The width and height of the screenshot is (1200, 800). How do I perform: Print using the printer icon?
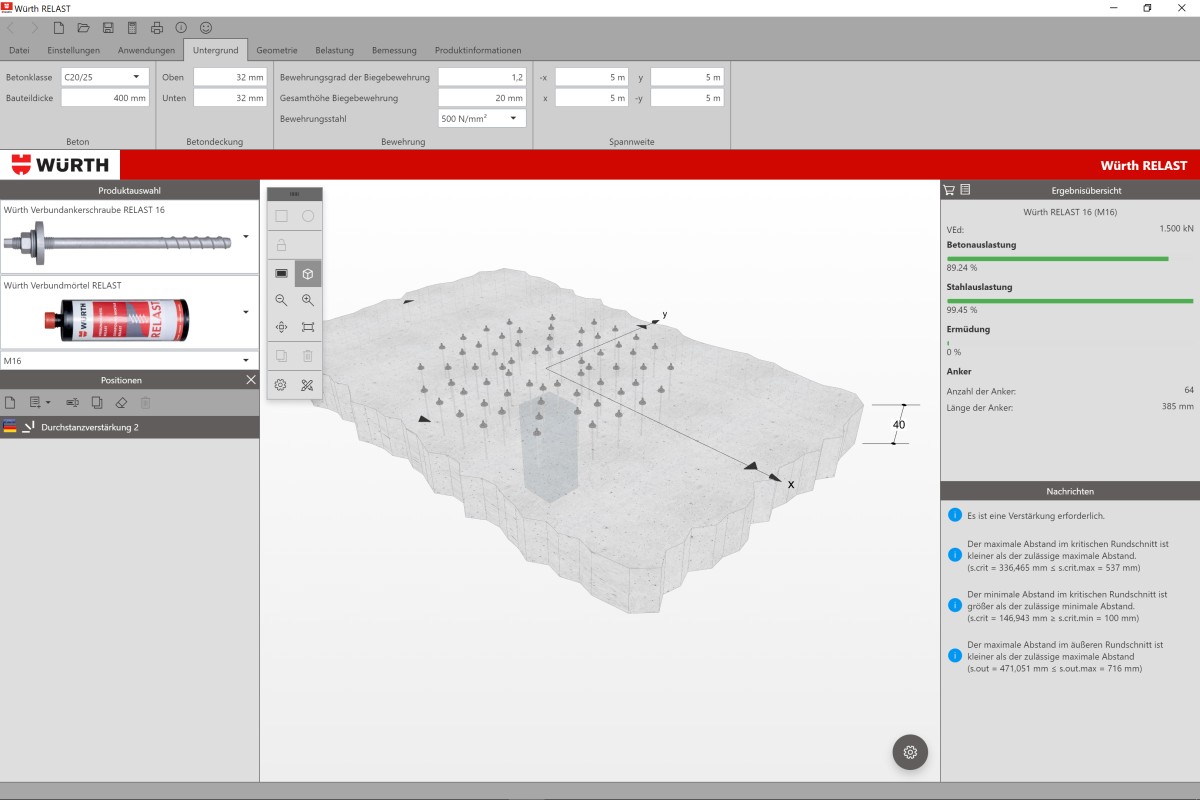point(157,28)
